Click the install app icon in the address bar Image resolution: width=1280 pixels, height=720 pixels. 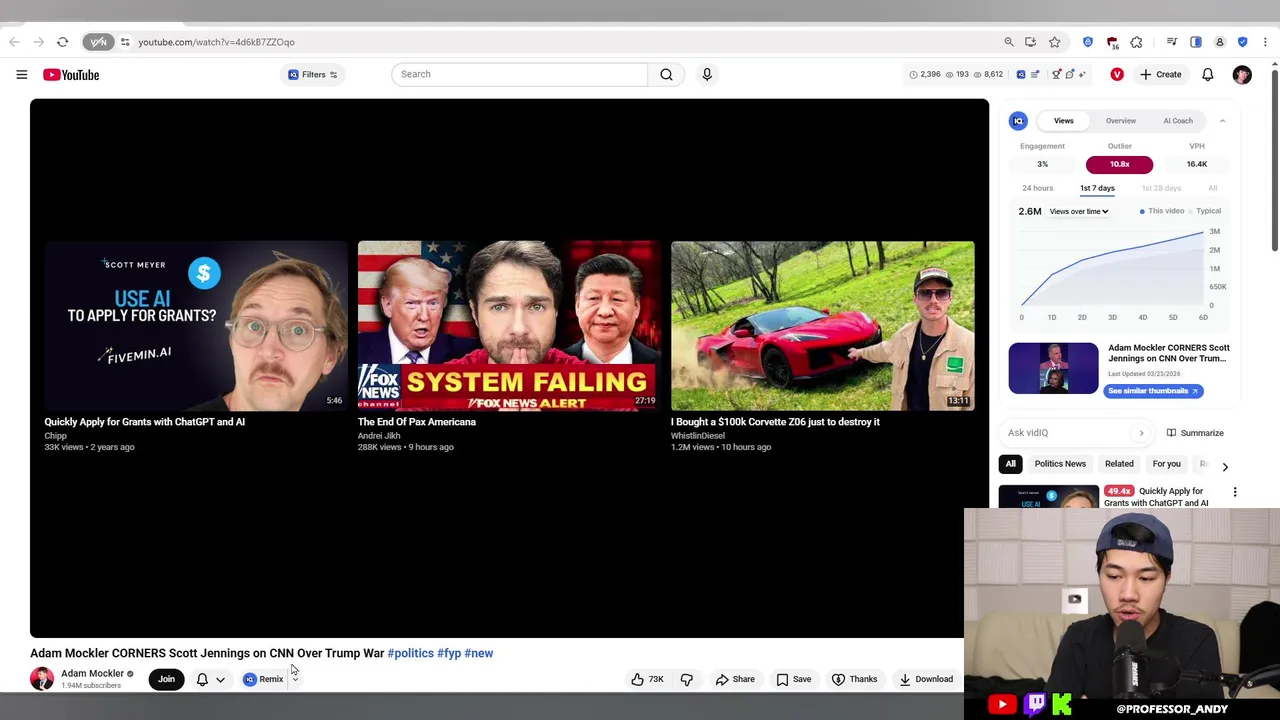[x=1031, y=42]
